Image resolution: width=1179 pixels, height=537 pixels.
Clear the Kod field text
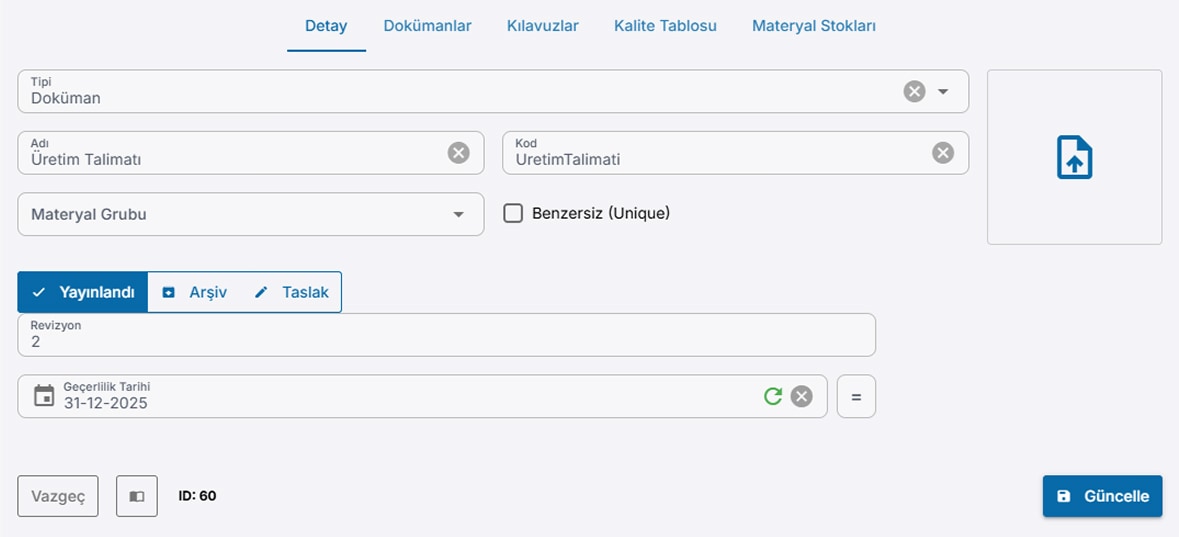pos(943,153)
